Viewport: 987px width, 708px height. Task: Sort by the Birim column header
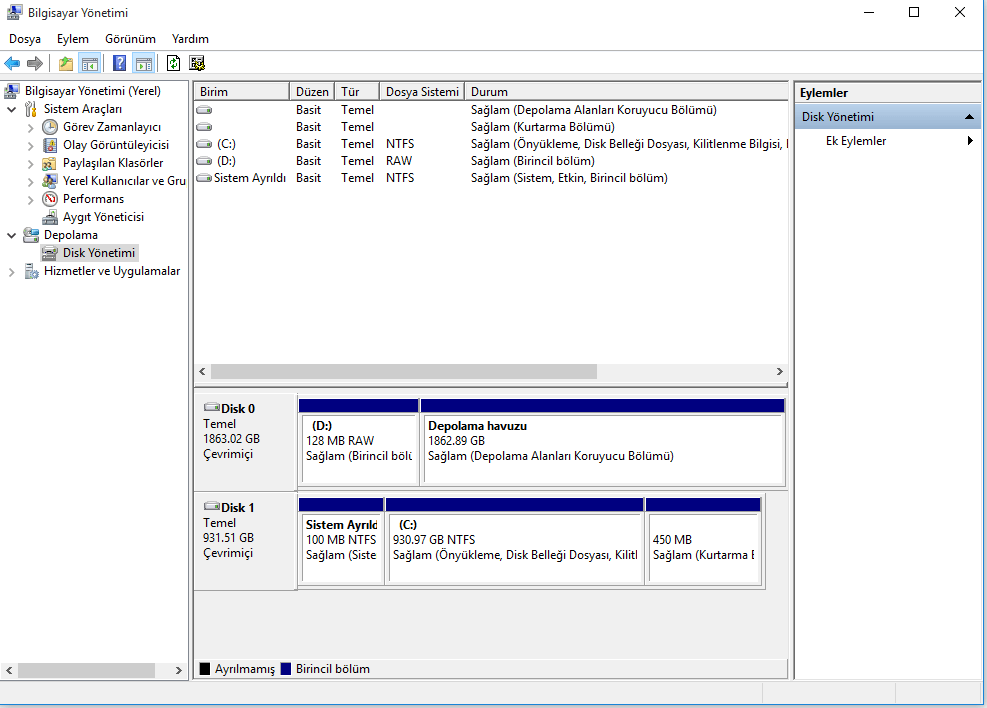tap(241, 92)
